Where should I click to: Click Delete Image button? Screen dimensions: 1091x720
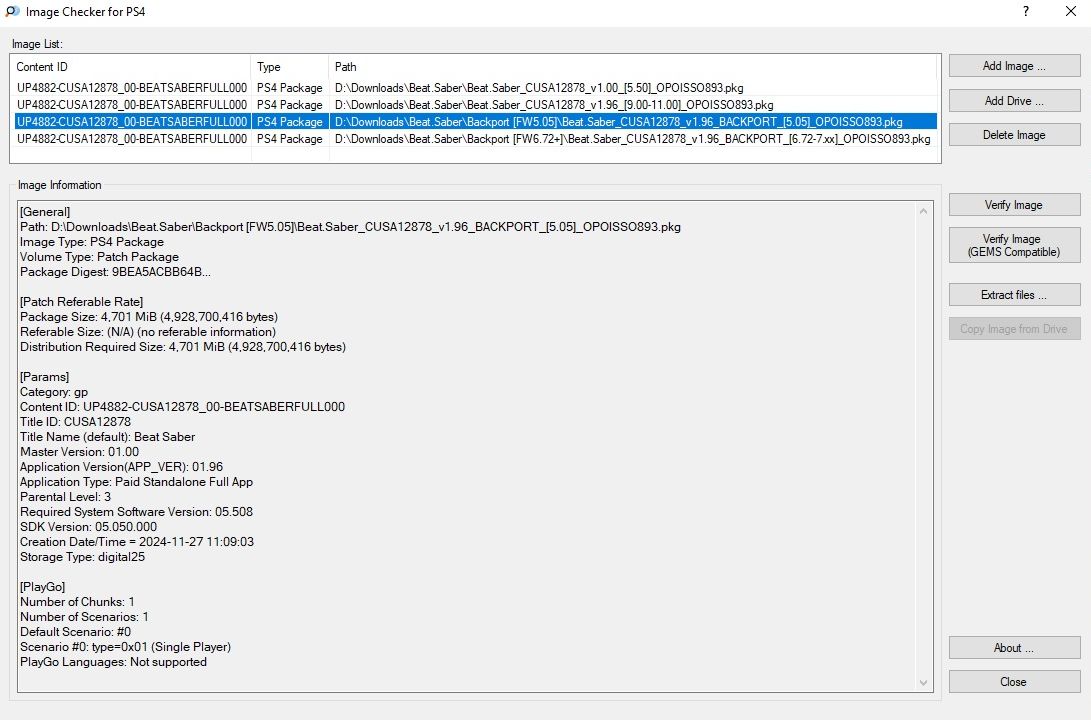1014,135
